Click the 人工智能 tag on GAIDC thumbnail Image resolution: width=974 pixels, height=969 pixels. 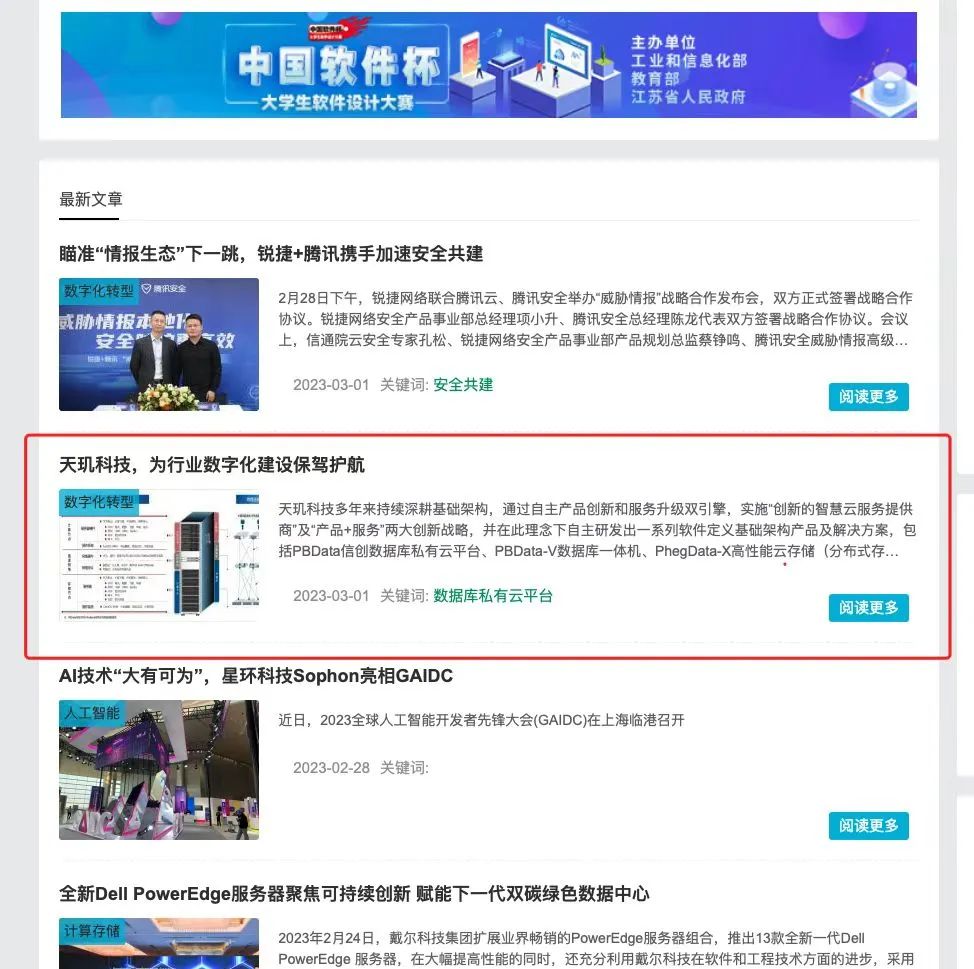(x=91, y=712)
